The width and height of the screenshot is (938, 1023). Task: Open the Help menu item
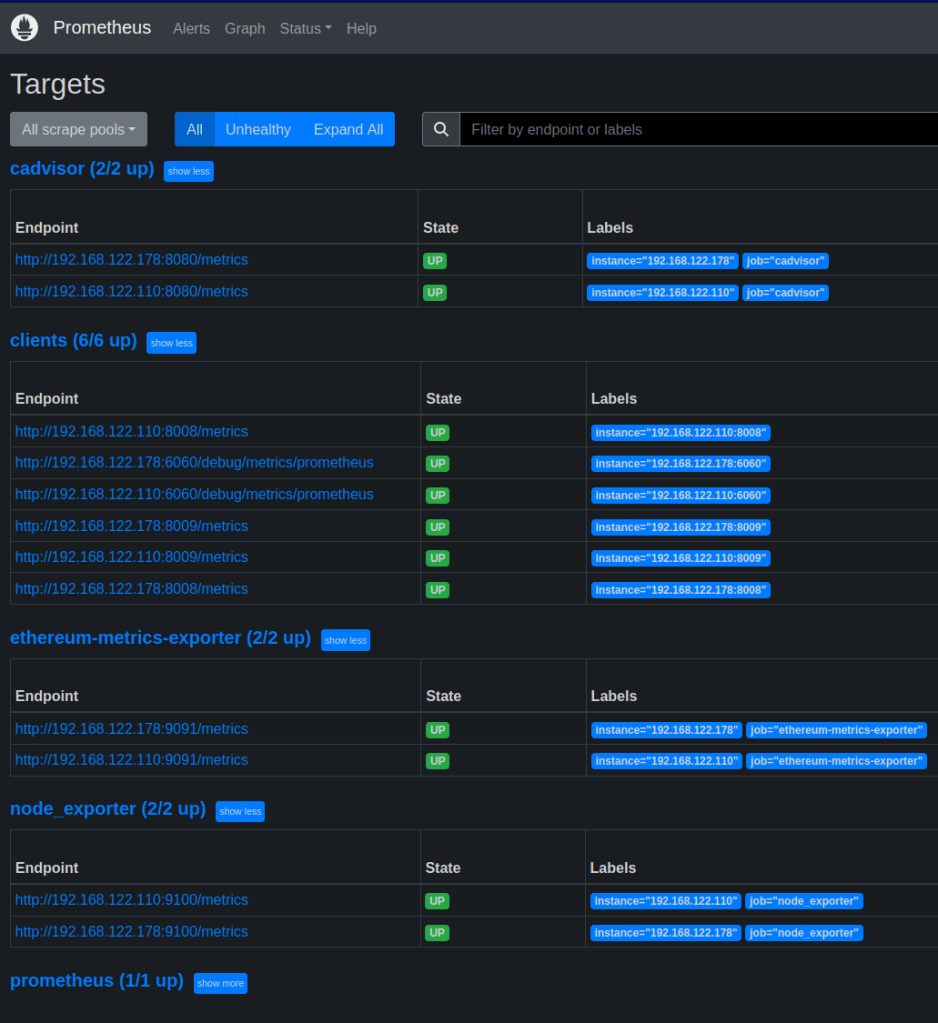coord(361,28)
